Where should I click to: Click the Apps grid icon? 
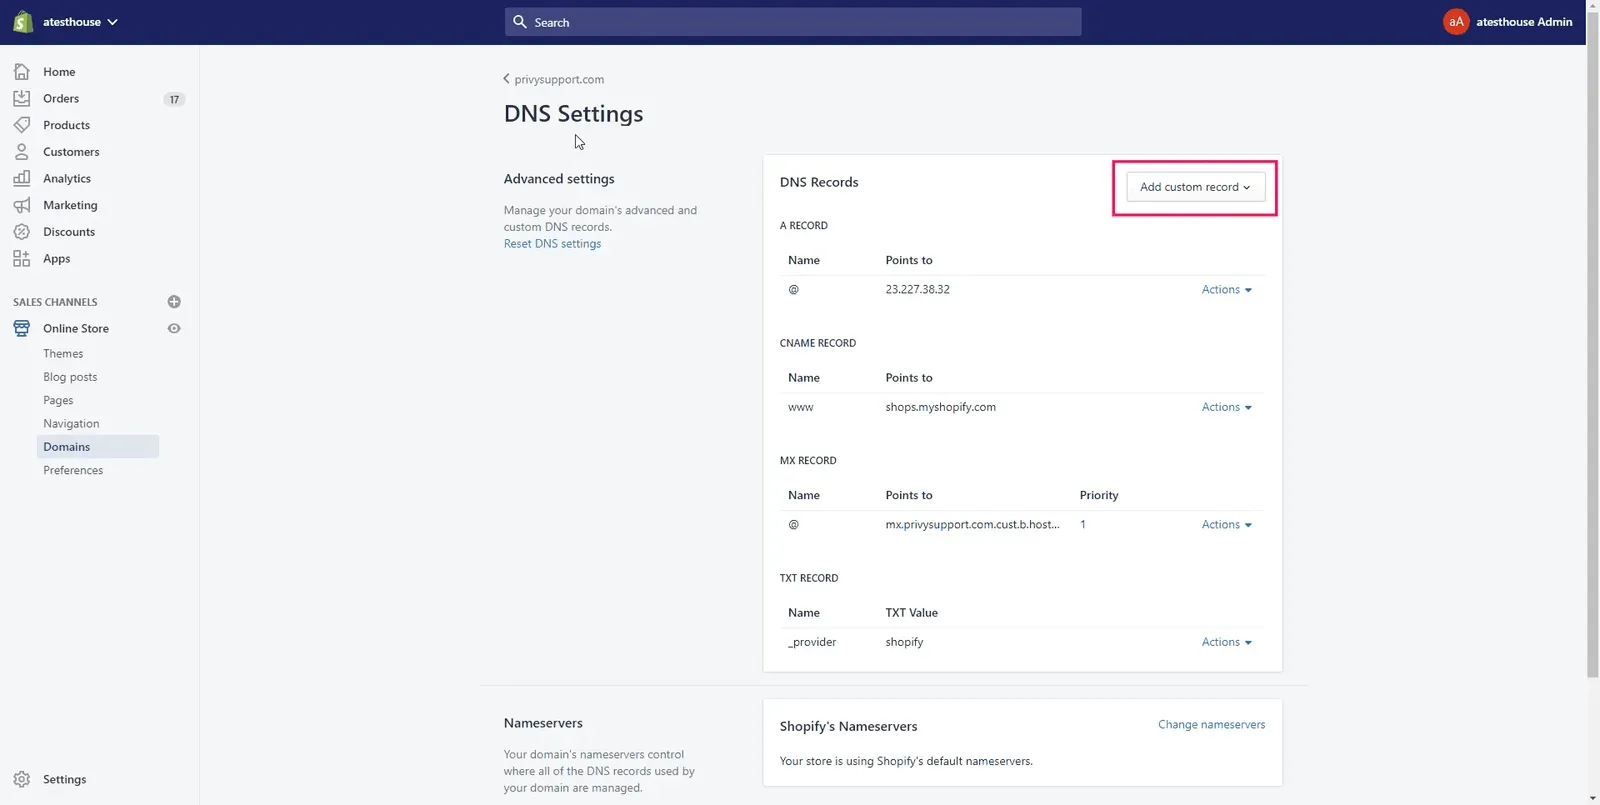[x=22, y=258]
